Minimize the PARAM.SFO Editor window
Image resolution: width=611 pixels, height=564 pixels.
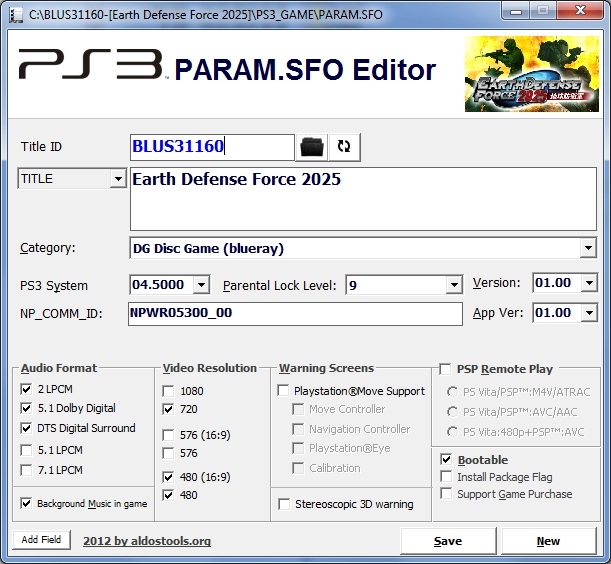tap(516, 11)
